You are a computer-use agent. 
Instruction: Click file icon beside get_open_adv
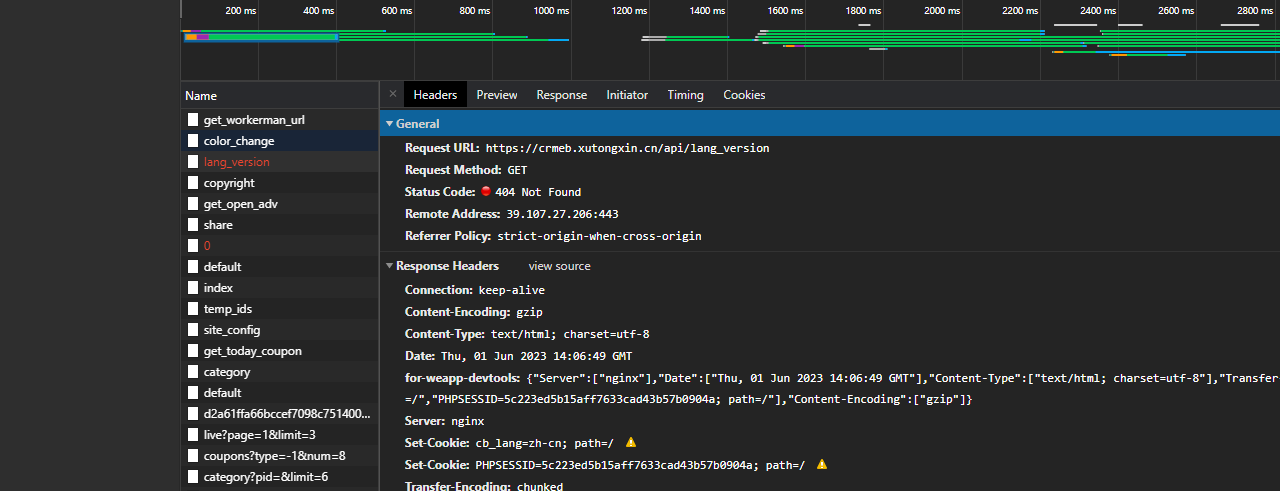click(x=193, y=204)
